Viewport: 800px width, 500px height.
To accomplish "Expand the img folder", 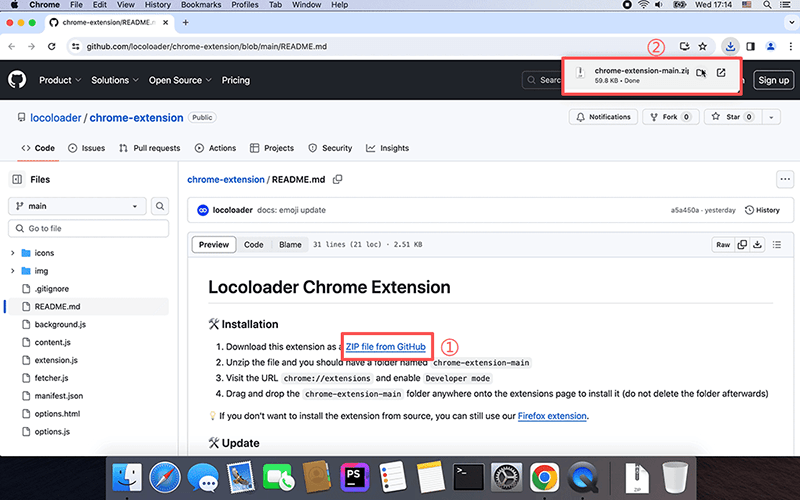I will [x=13, y=270].
